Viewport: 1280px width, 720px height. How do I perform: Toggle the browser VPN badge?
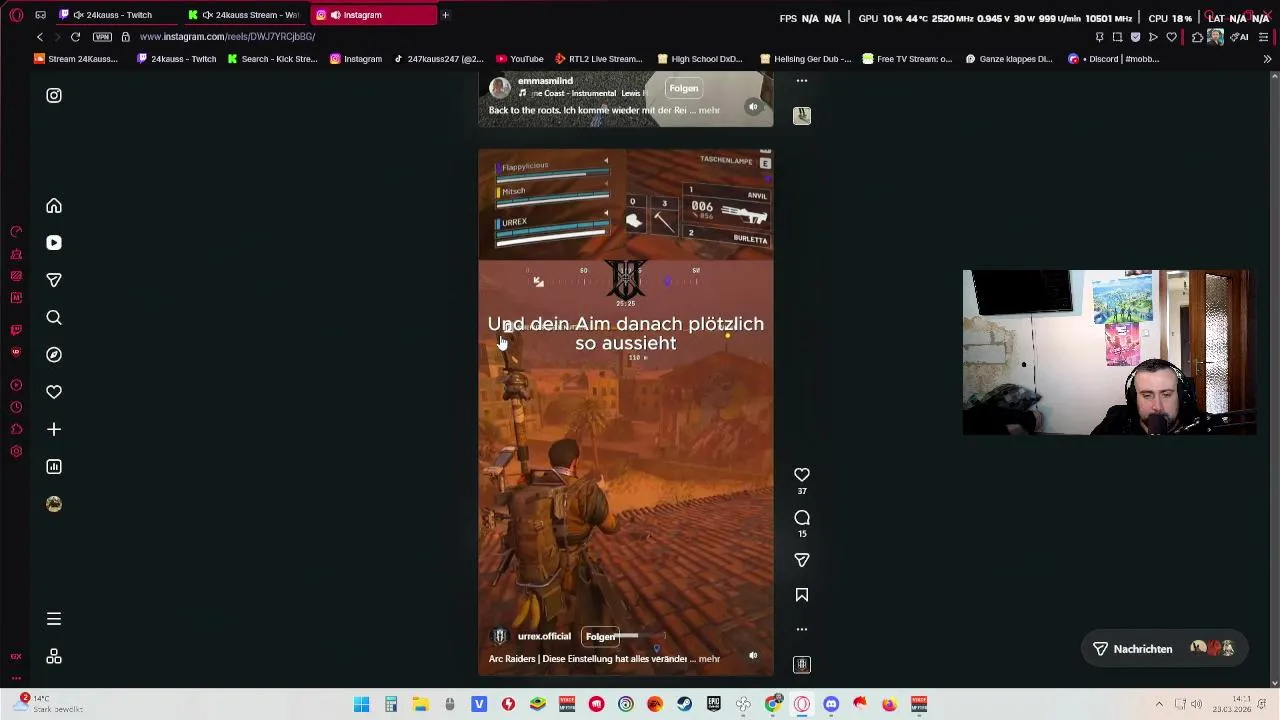[102, 37]
